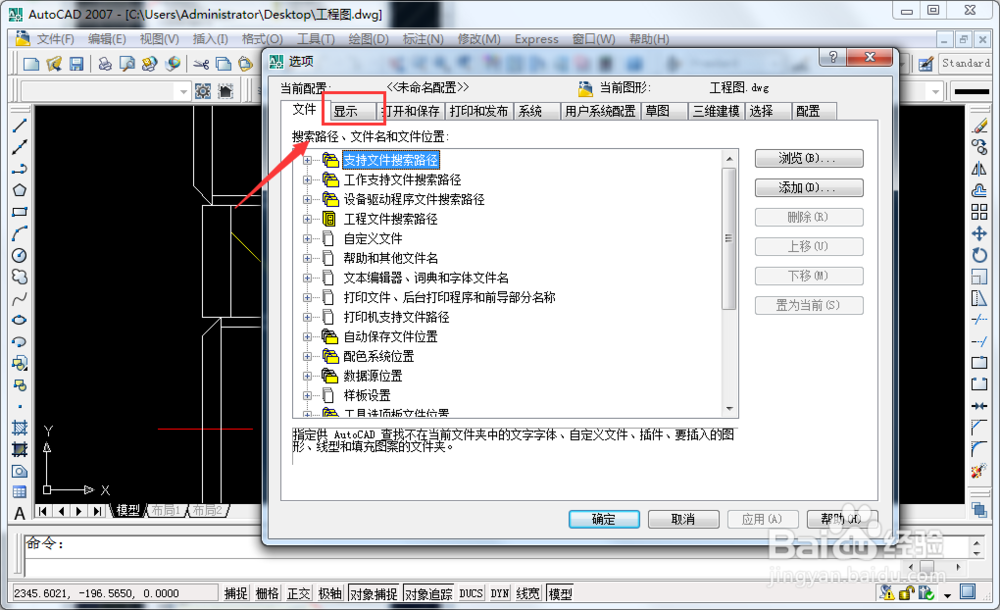Toggle 线宽 lineweight display
The width and height of the screenshot is (1000, 610).
(527, 593)
